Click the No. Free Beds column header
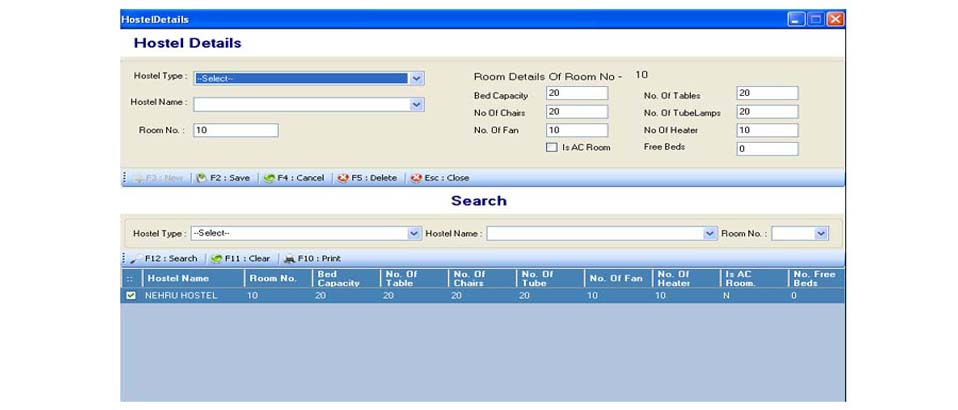 pos(817,279)
